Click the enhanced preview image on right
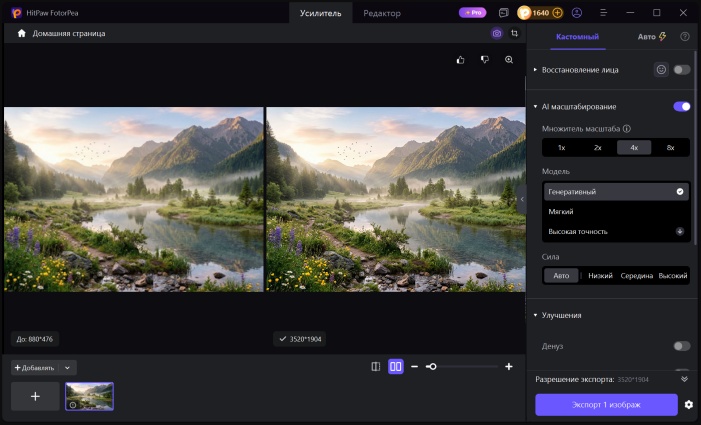 click(x=396, y=199)
